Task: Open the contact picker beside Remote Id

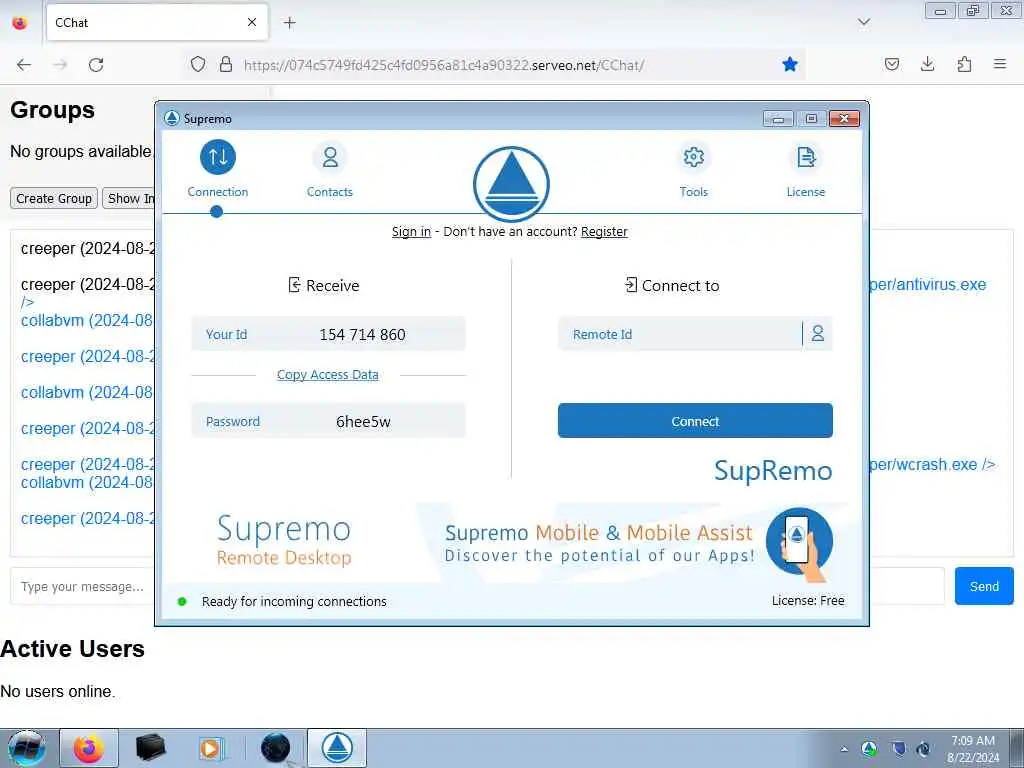Action: (818, 334)
